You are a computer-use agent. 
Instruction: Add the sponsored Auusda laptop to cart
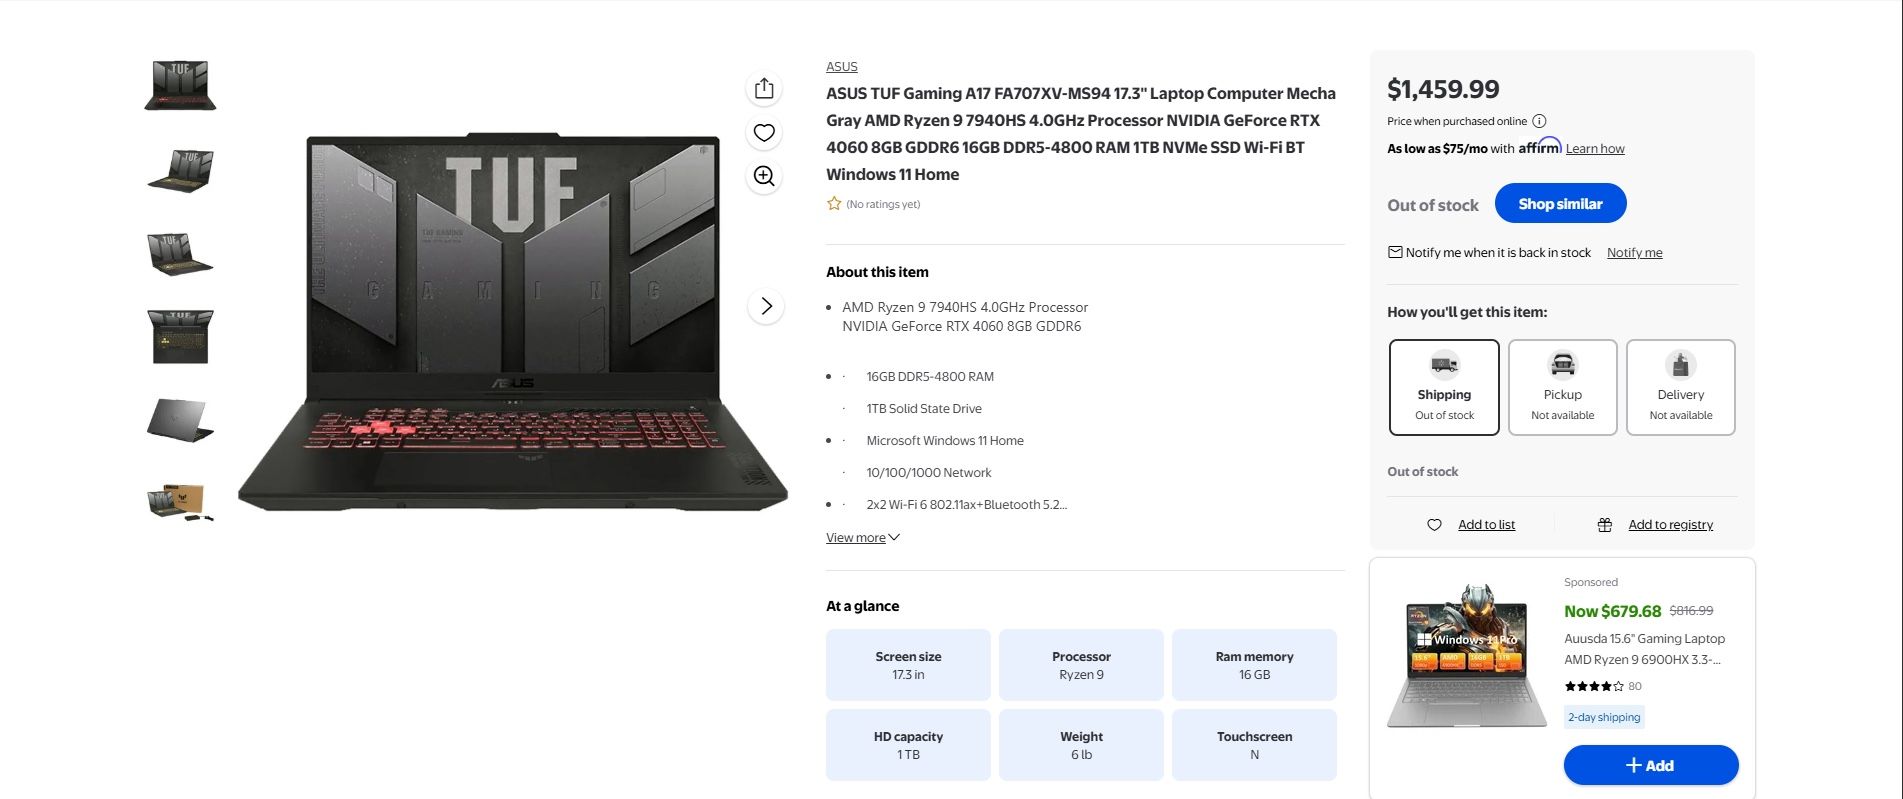click(1651, 766)
